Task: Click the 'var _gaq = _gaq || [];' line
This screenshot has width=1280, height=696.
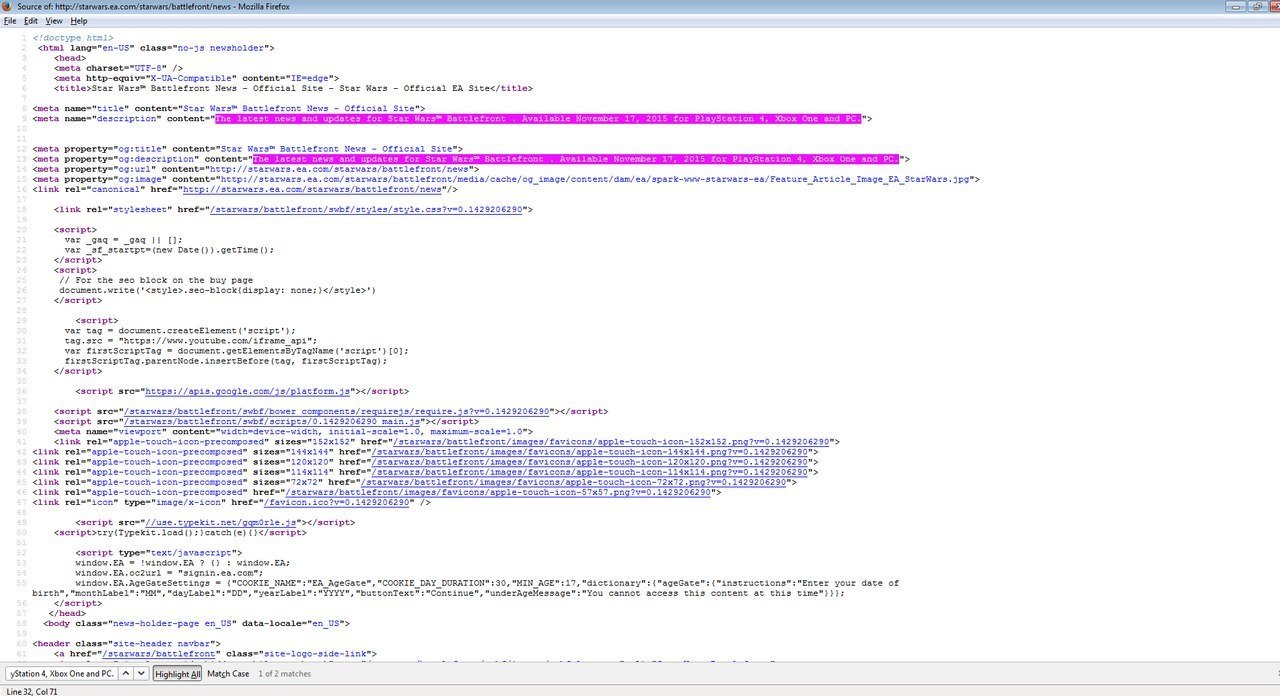Action: point(124,239)
